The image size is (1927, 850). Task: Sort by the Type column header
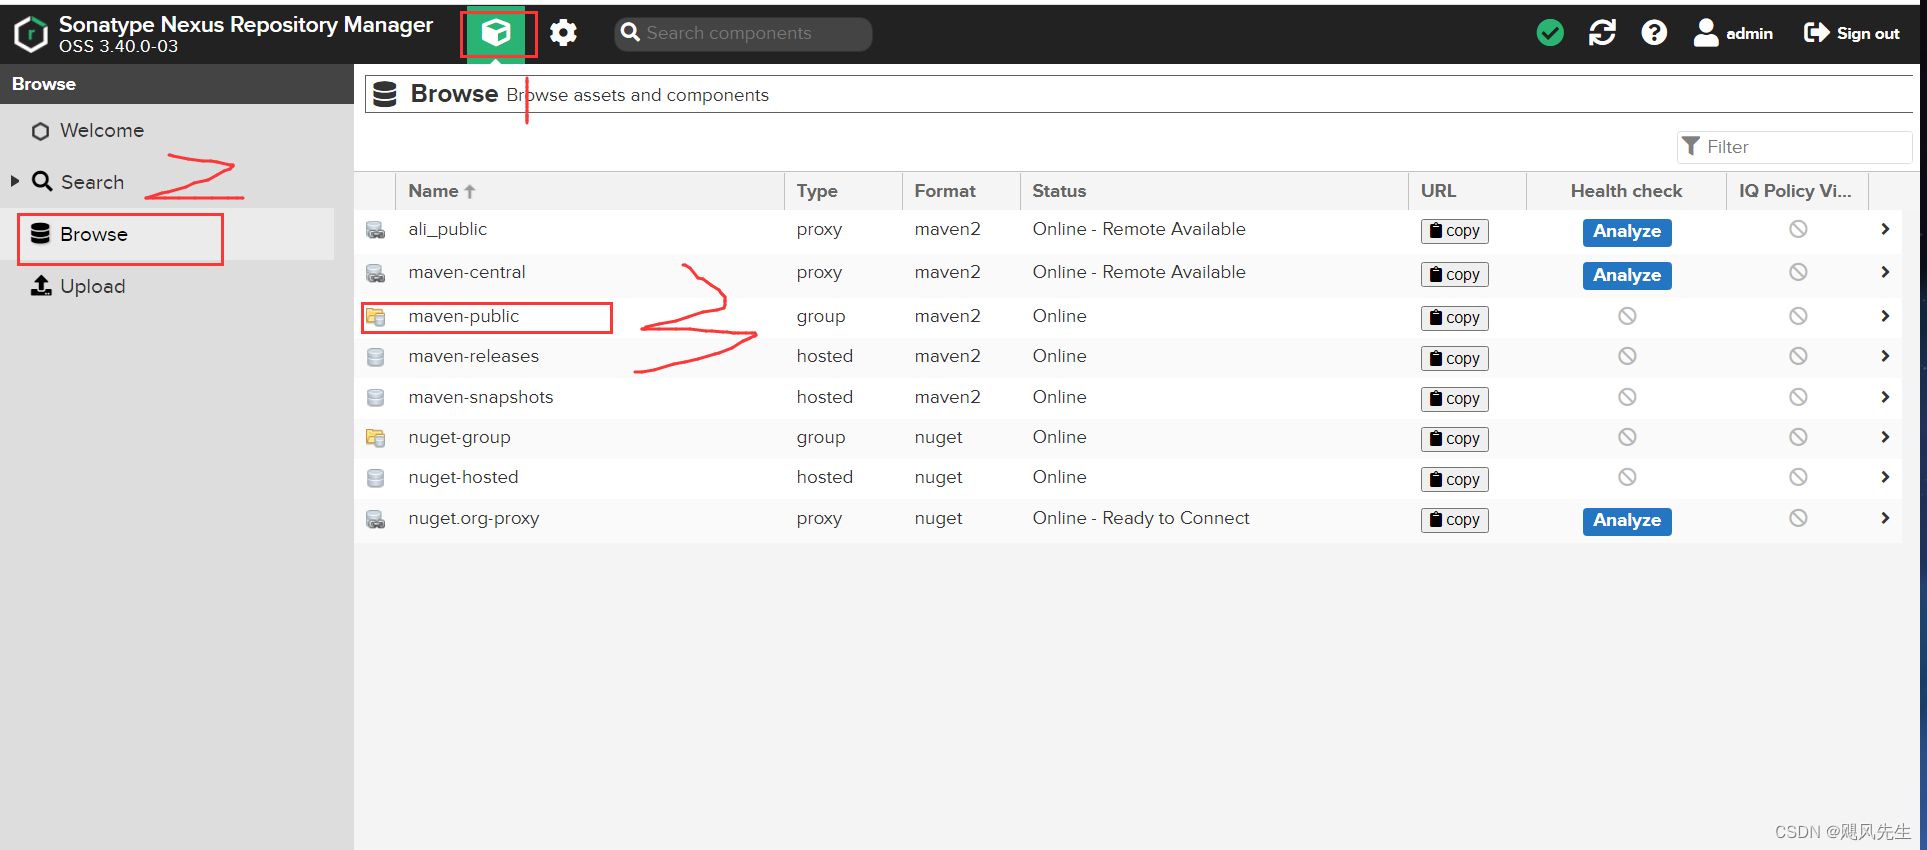coord(843,191)
